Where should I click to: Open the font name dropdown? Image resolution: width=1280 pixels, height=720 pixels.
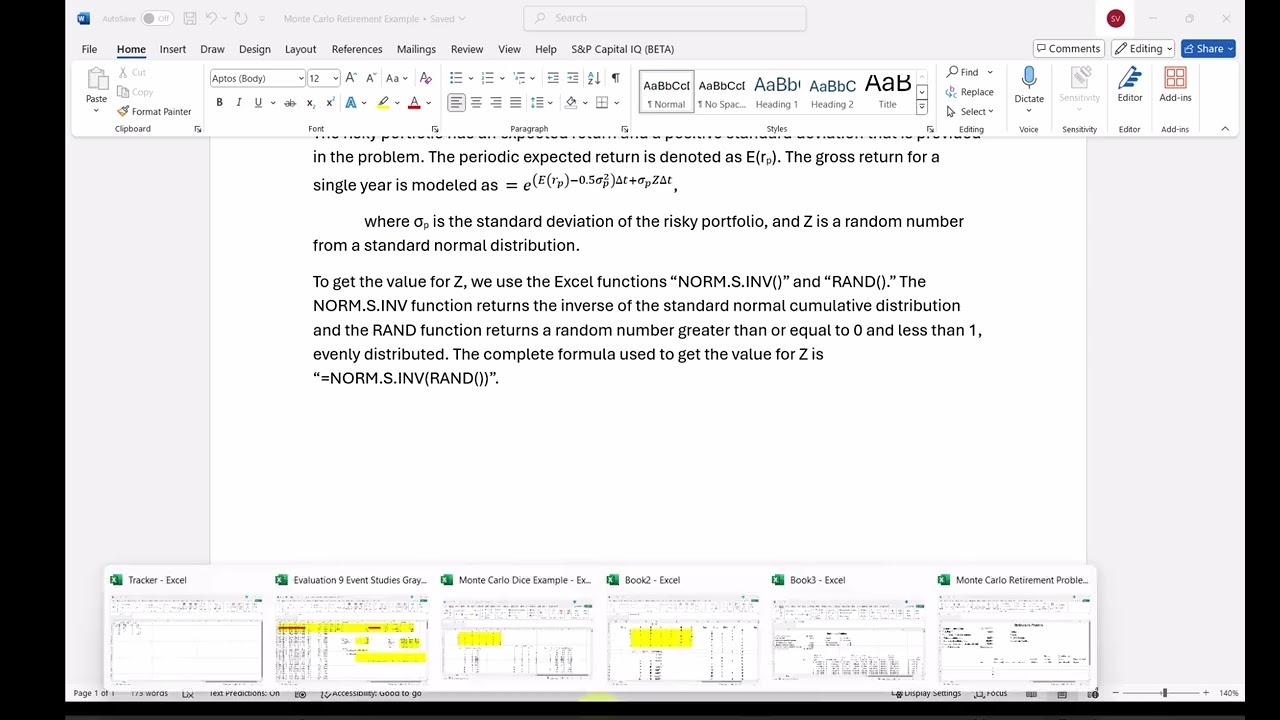click(300, 78)
